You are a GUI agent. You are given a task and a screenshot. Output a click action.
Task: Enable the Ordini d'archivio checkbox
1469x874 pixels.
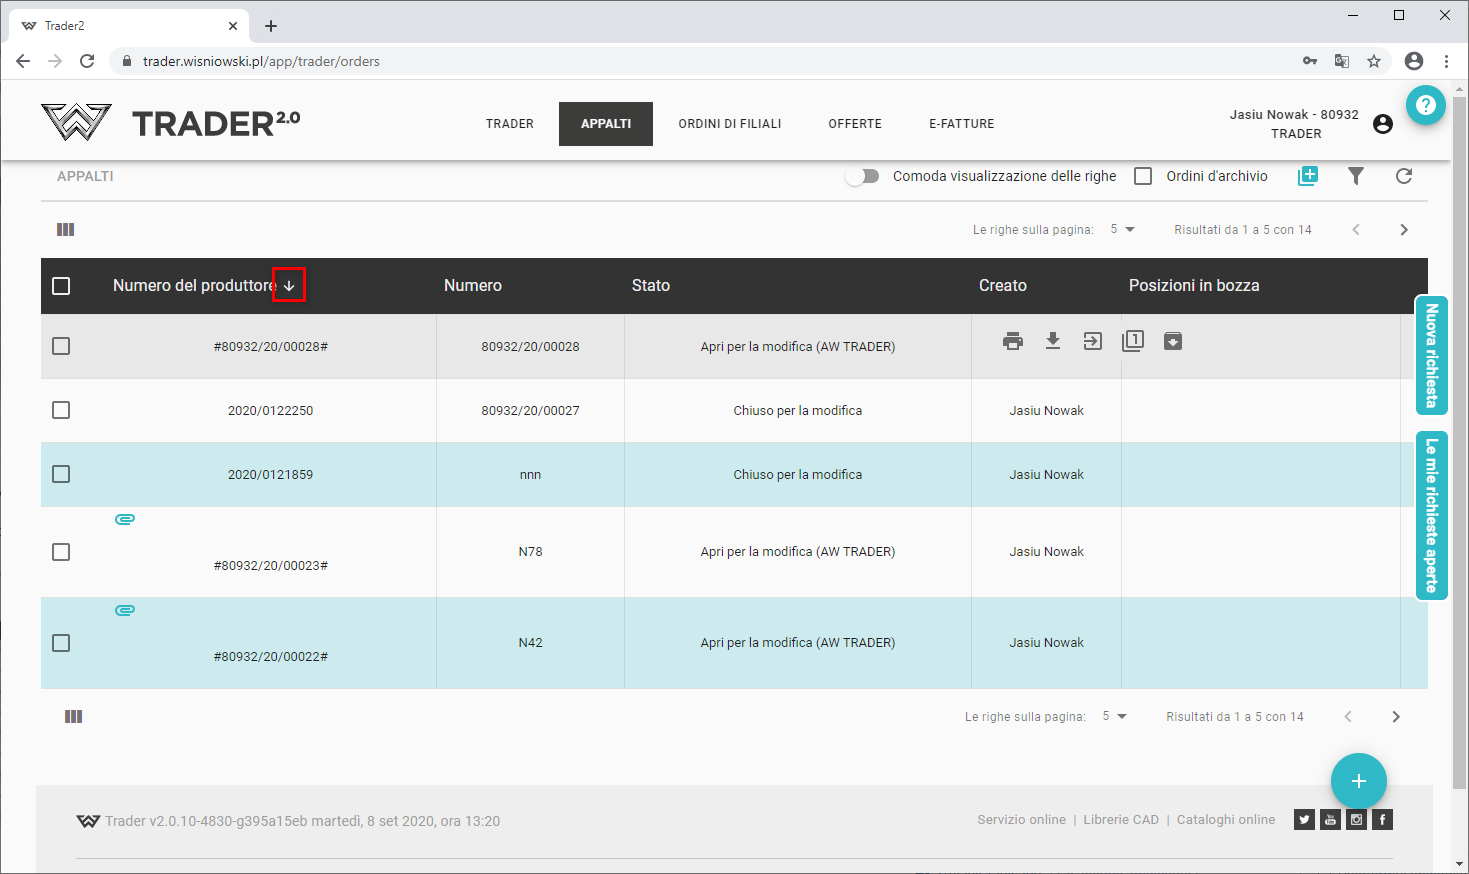pyautogui.click(x=1143, y=176)
